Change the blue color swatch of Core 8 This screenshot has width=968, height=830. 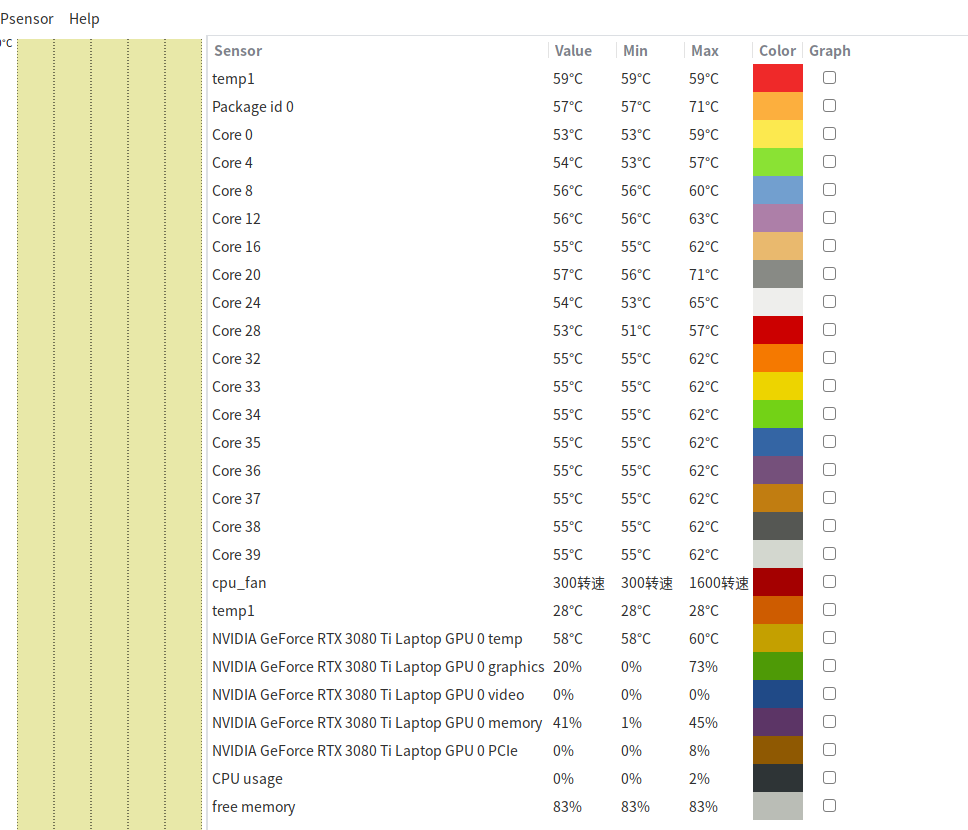coord(777,190)
